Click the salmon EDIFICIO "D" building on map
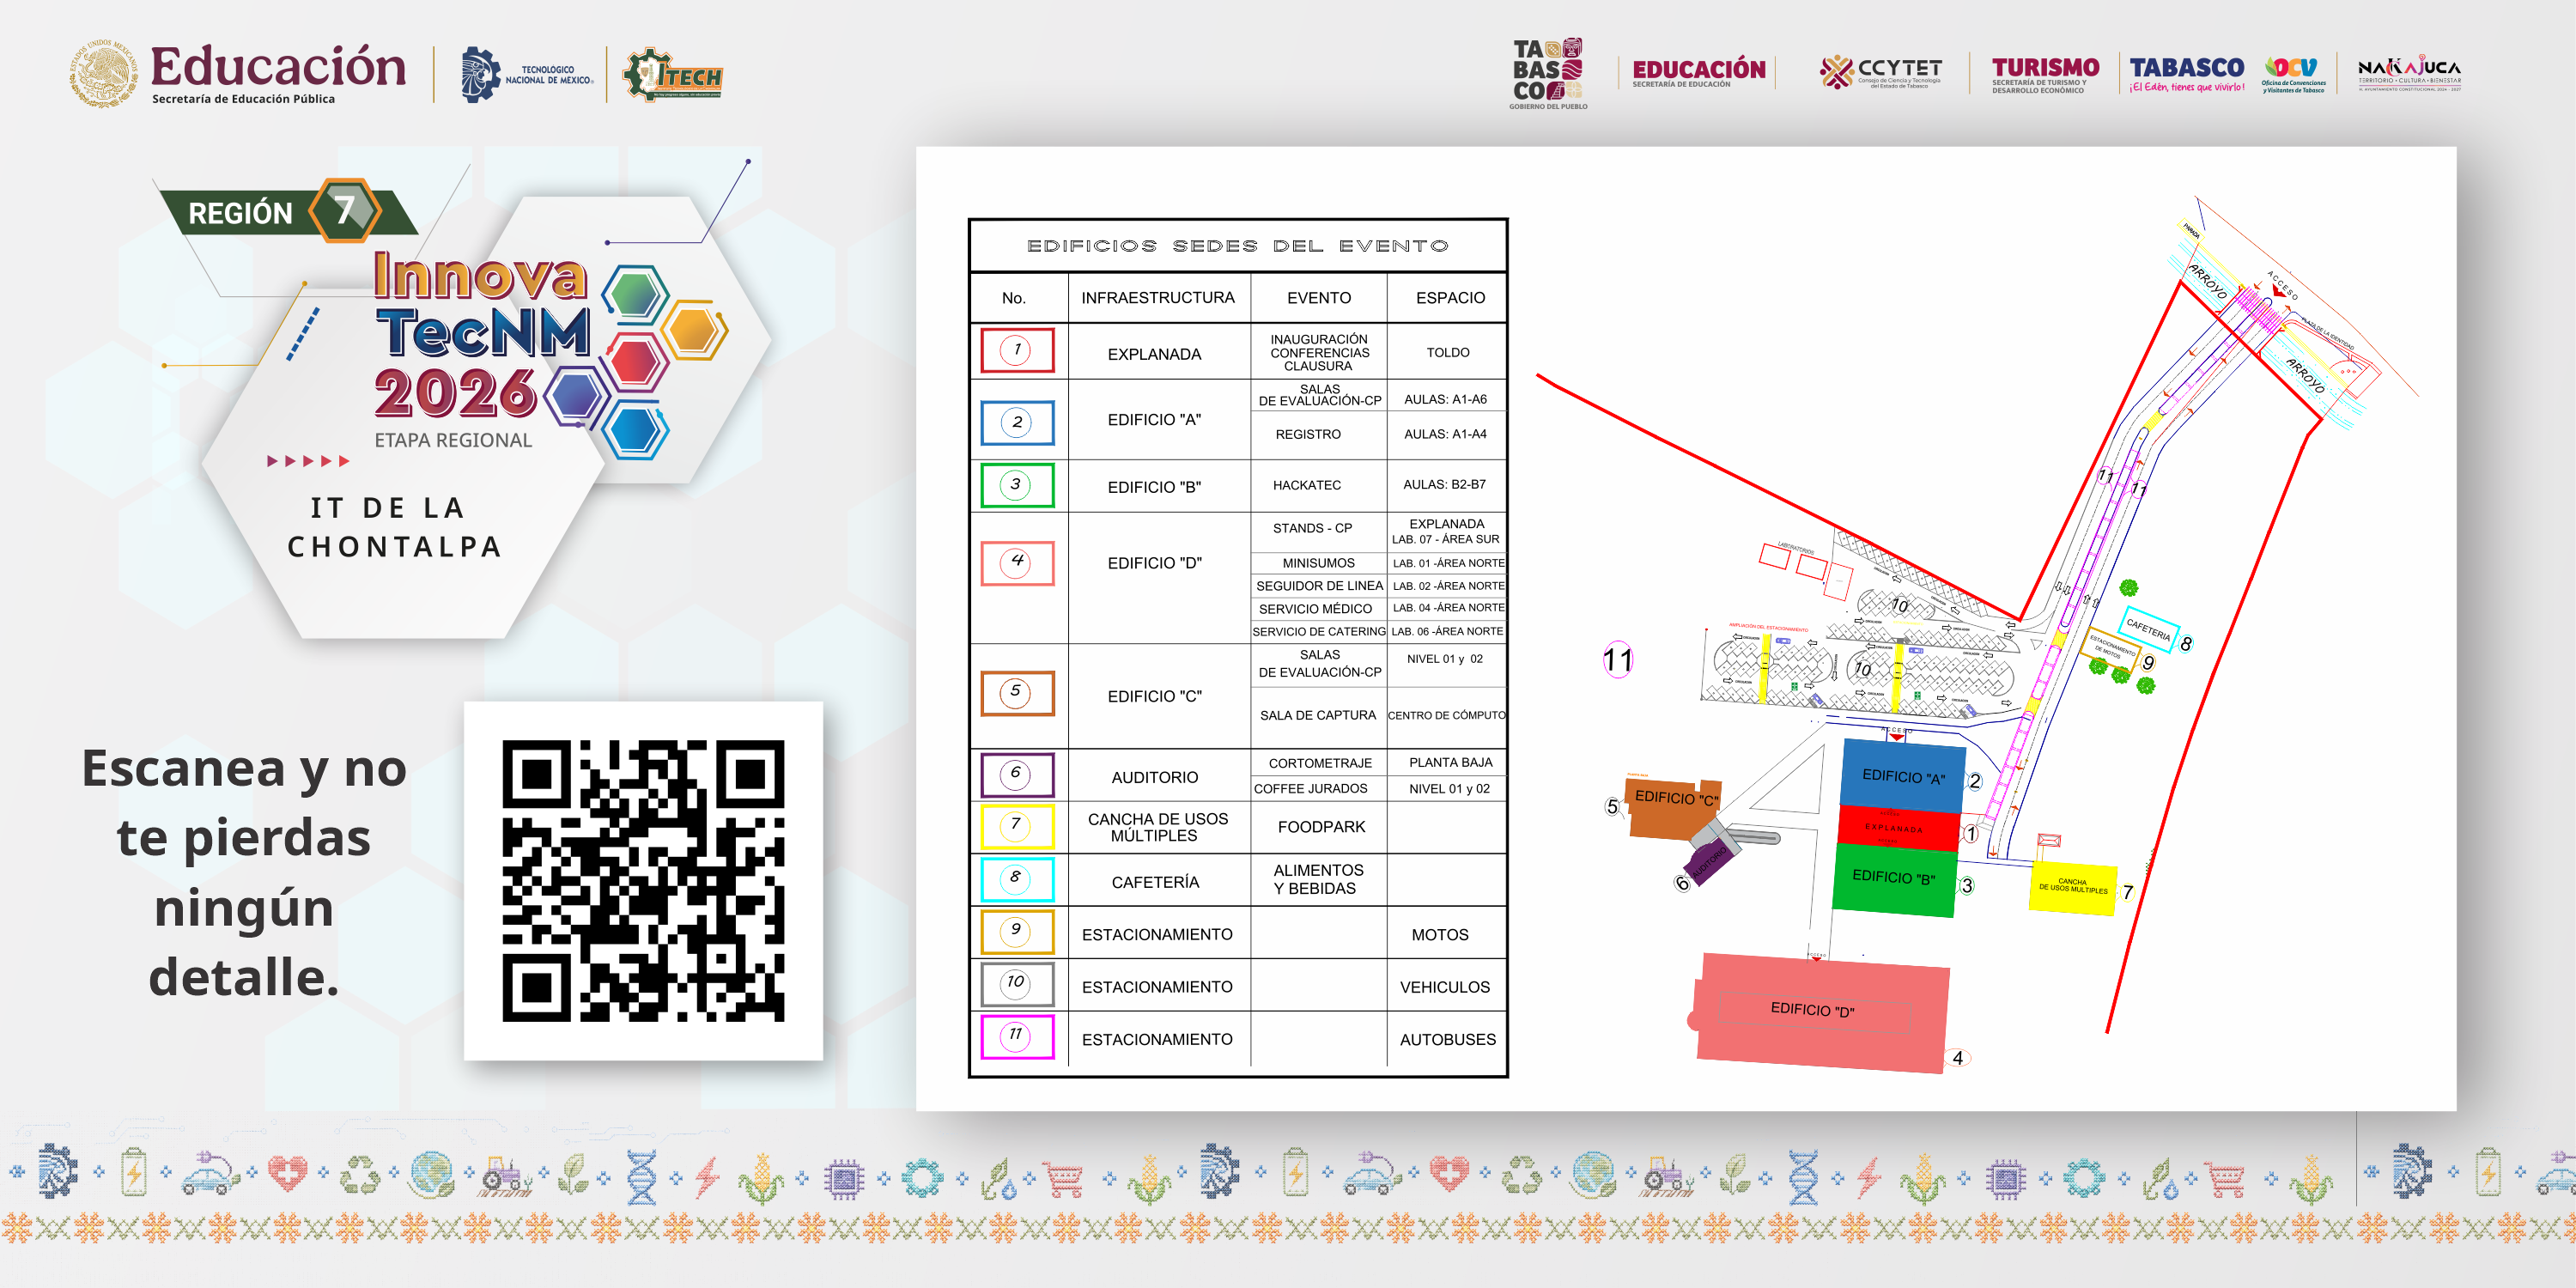 click(1819, 1012)
